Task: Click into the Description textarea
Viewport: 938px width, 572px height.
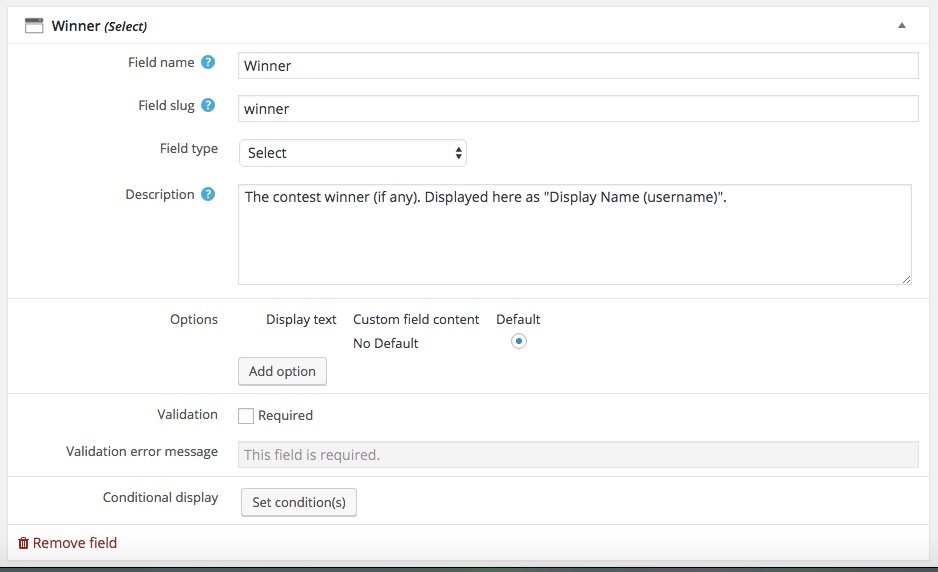Action: coord(575,235)
